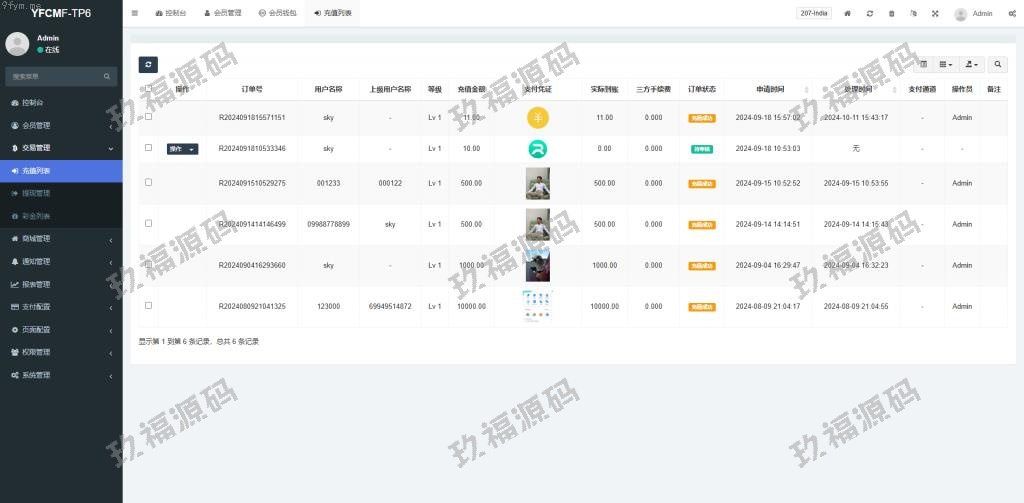Open the columns grid dropdown

946,64
